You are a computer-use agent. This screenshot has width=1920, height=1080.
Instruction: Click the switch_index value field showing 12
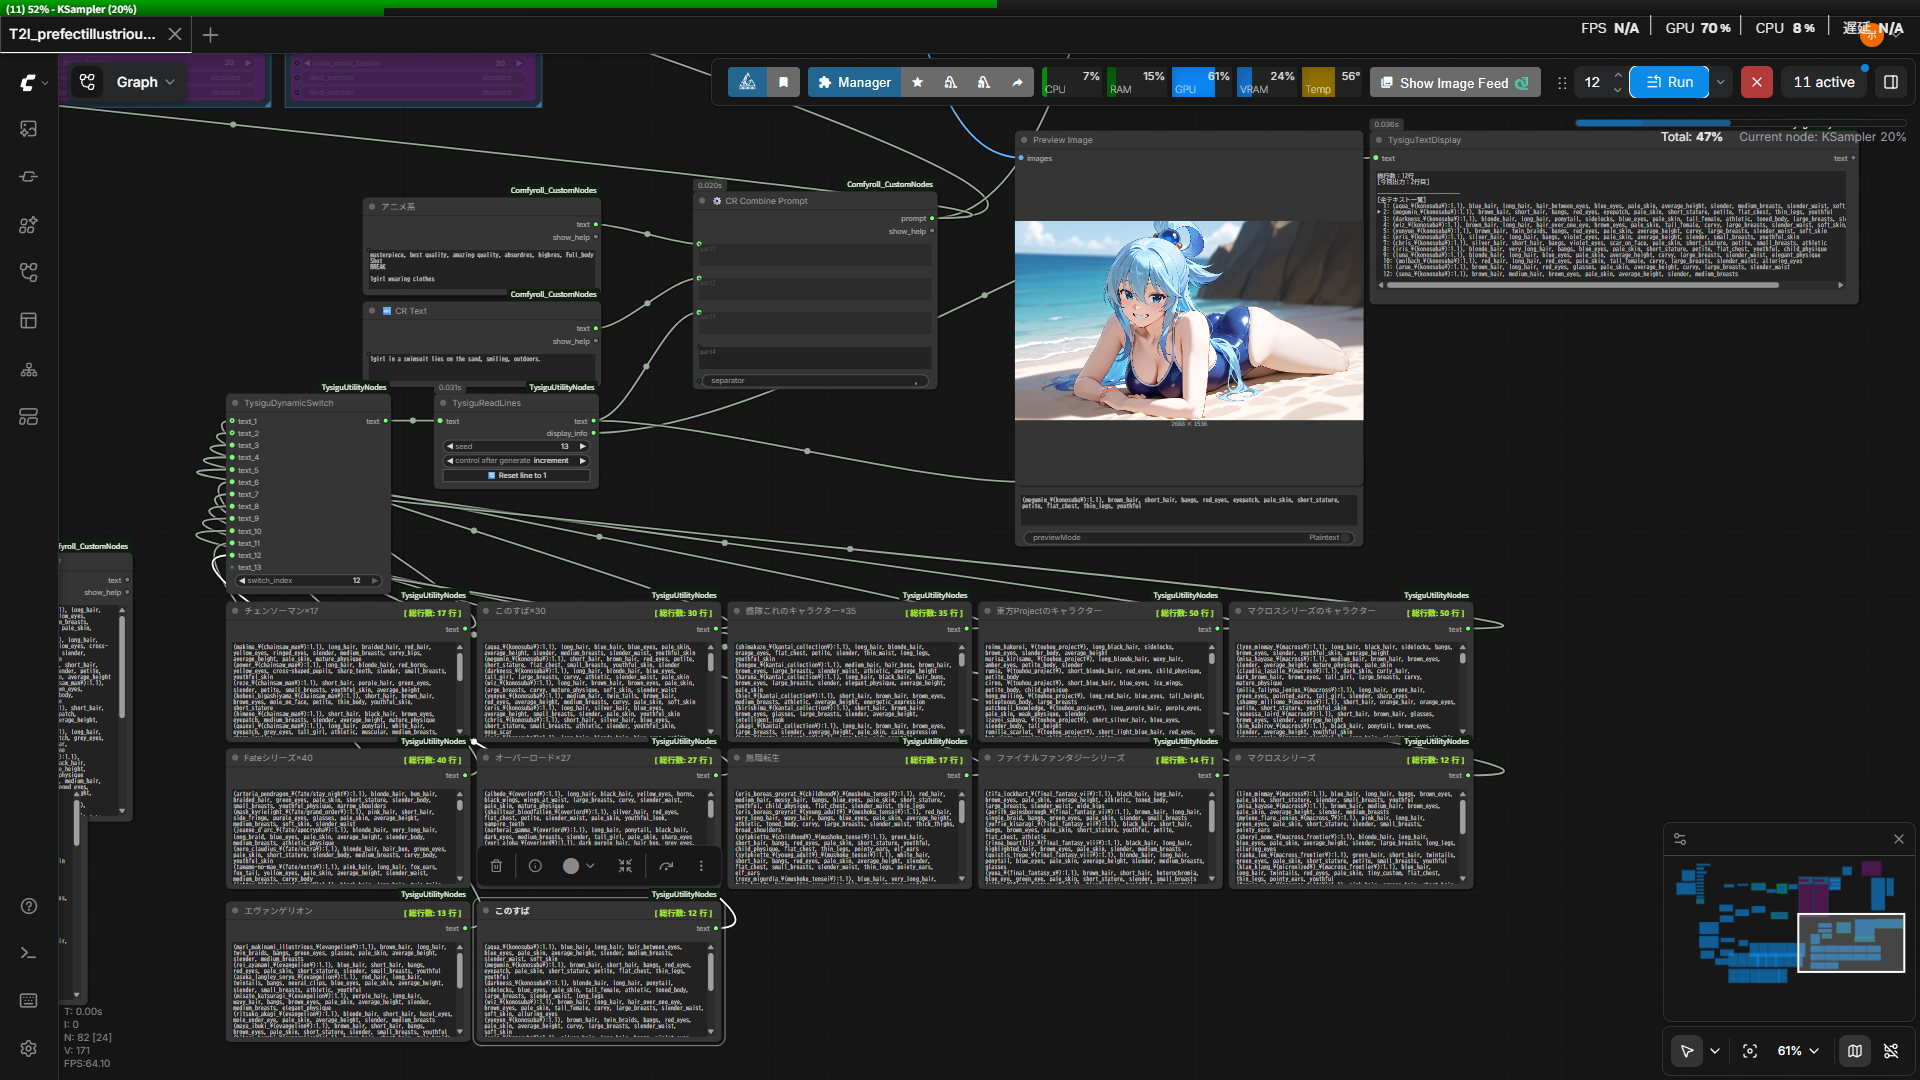click(309, 581)
